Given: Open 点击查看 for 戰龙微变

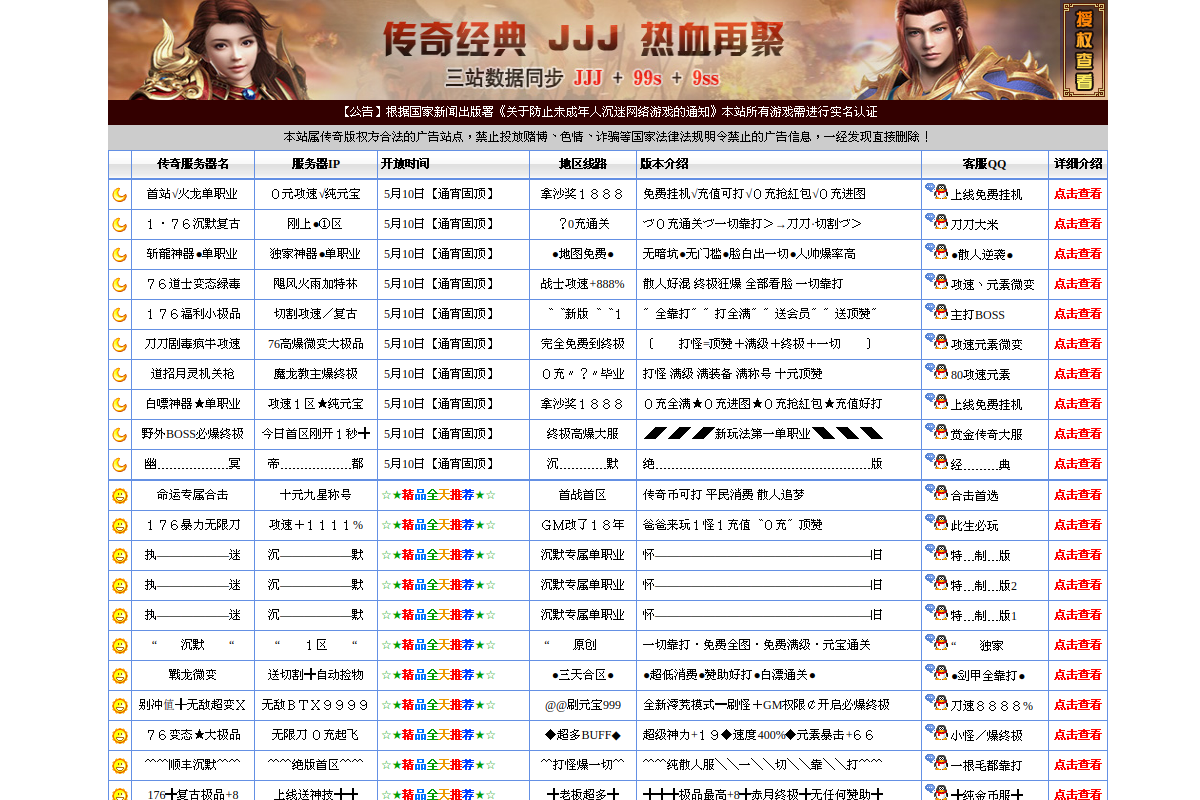Looking at the screenshot, I should (1078, 675).
